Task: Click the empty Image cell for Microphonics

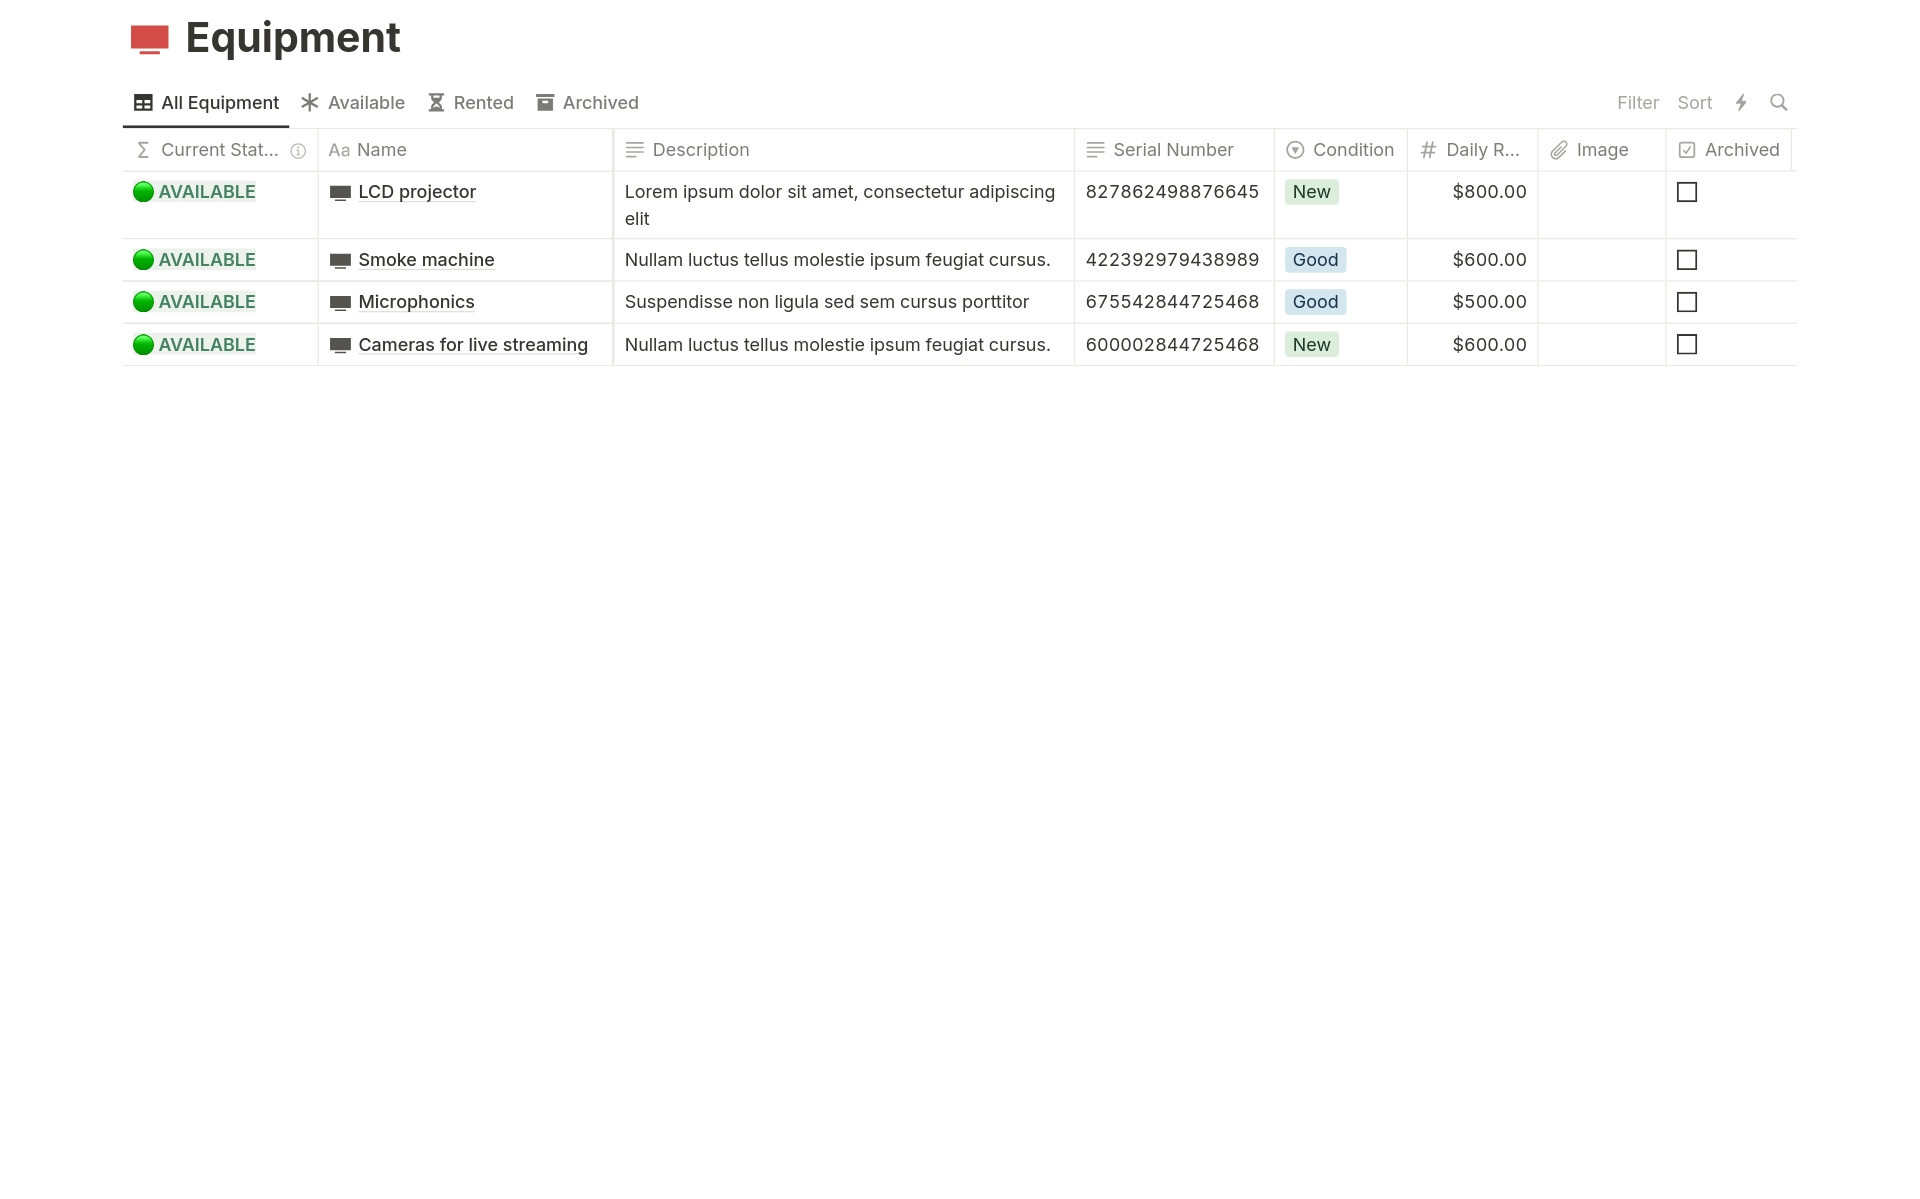Action: coord(1601,302)
